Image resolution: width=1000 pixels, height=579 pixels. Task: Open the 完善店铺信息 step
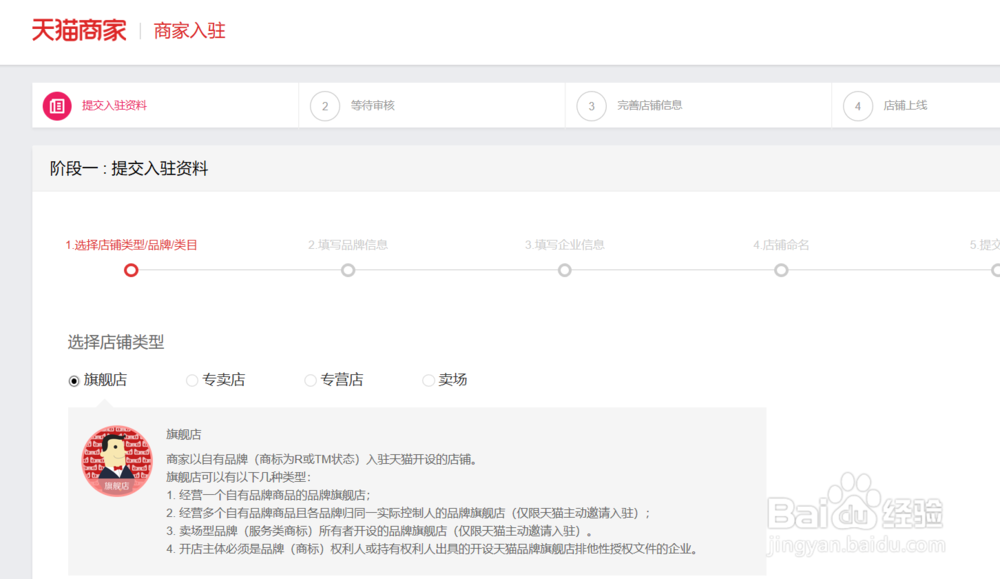[x=649, y=106]
